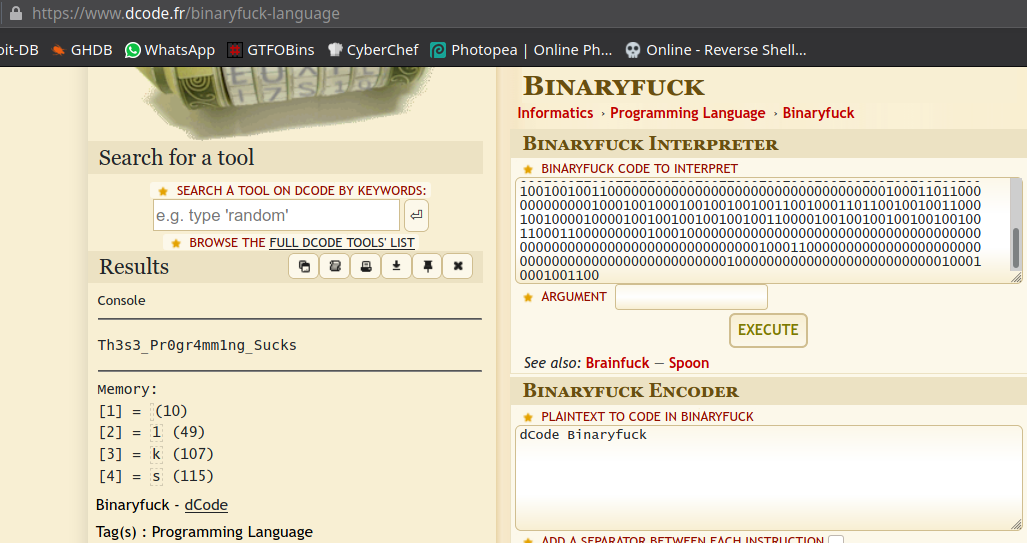Focus the ARGUMENT input field

click(691, 297)
